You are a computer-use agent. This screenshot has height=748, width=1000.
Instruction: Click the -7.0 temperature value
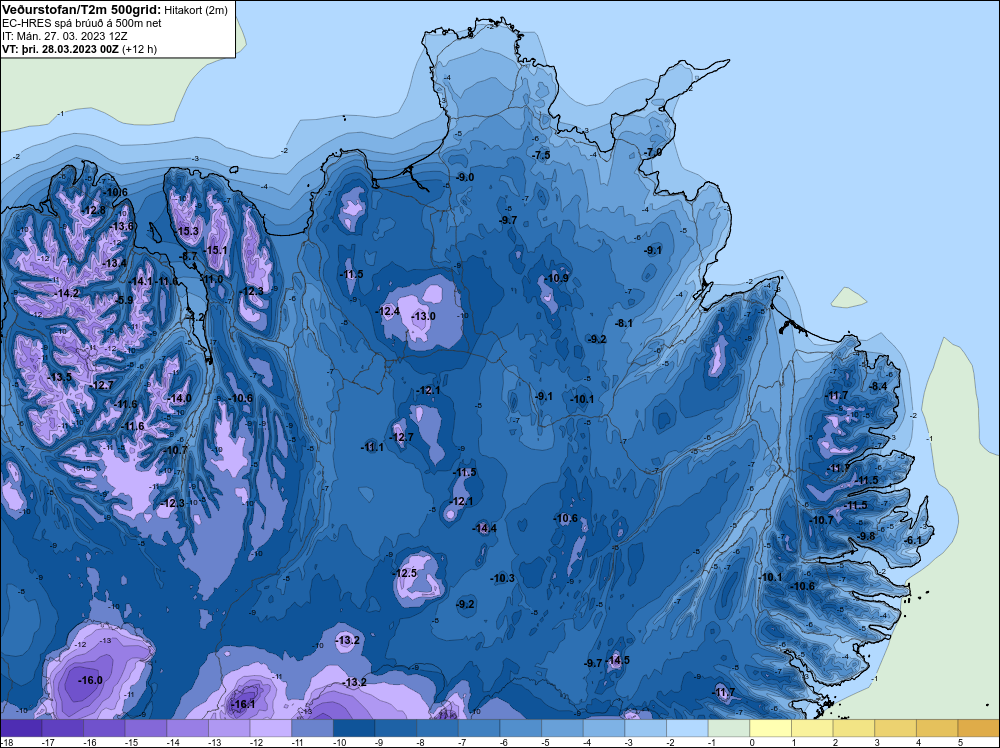[x=652, y=152]
